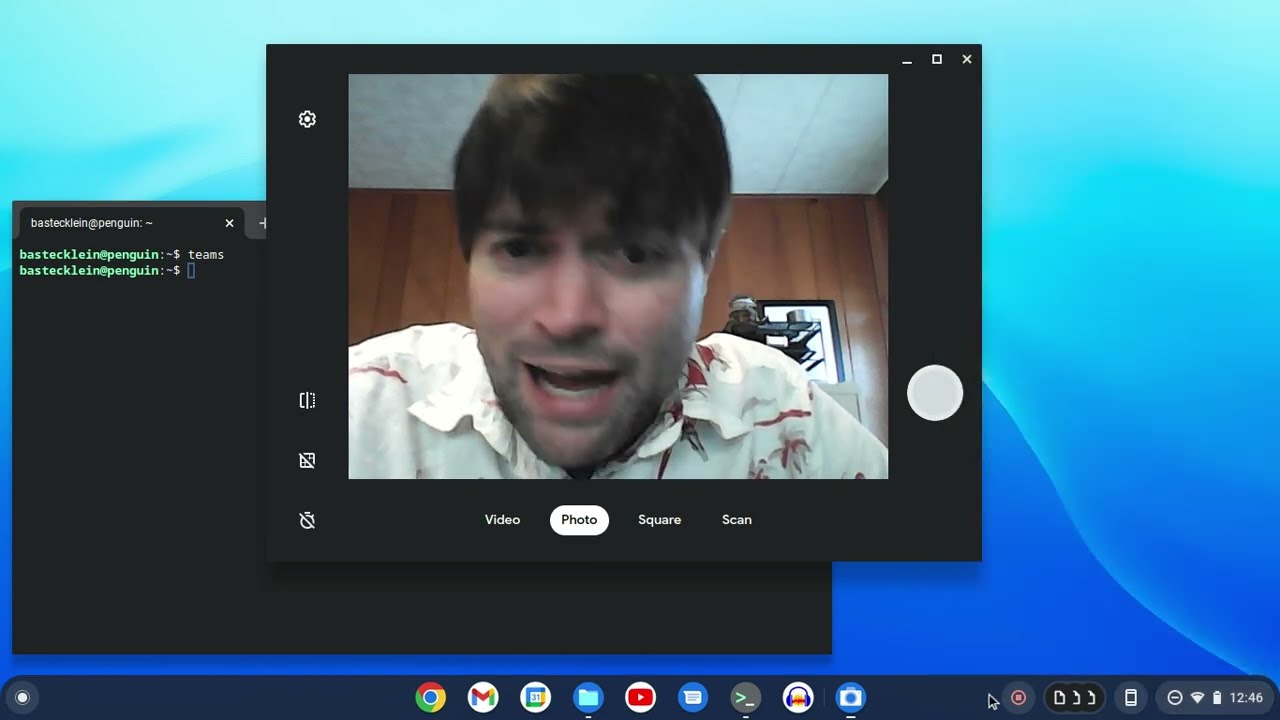Minimize the Camera window
The height and width of the screenshot is (720, 1280).
point(907,60)
